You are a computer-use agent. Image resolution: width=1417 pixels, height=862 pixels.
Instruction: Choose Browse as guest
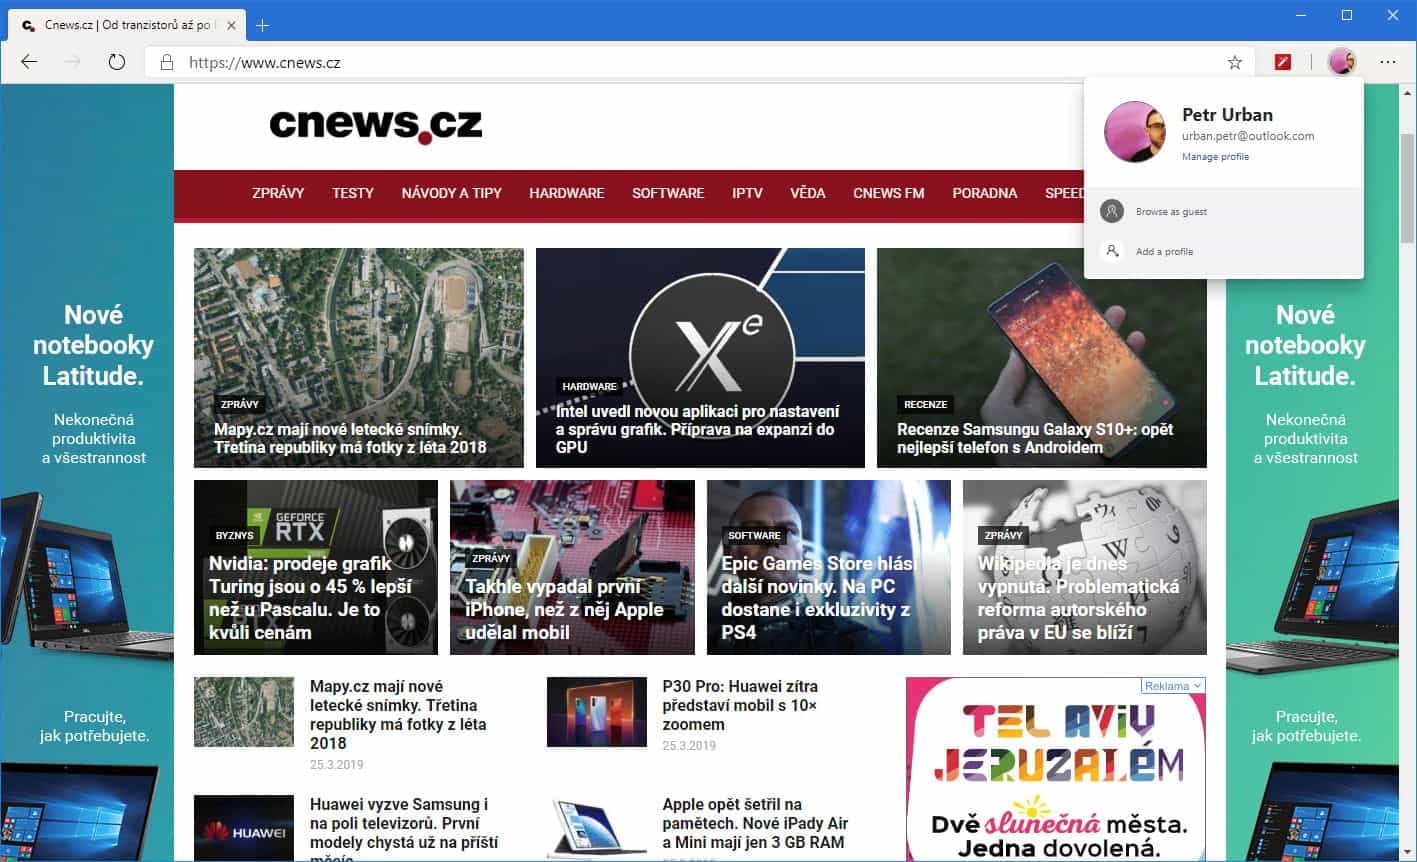click(x=1223, y=212)
